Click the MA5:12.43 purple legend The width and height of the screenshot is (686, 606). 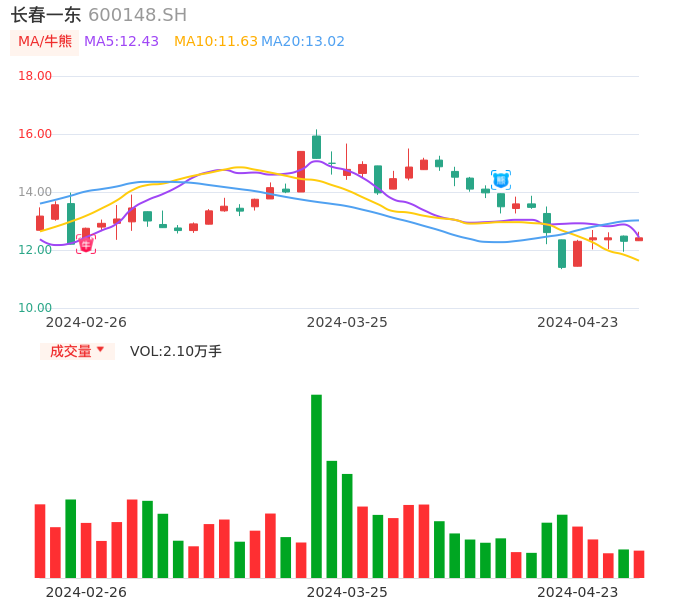pyautogui.click(x=121, y=42)
